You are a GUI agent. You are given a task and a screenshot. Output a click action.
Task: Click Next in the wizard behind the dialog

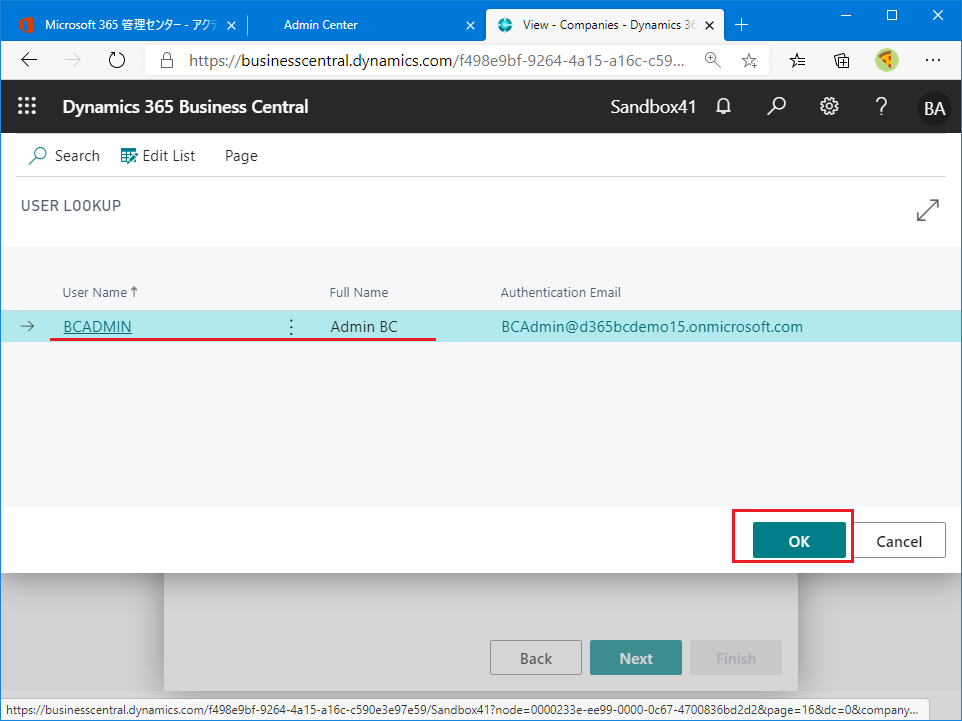(x=636, y=658)
